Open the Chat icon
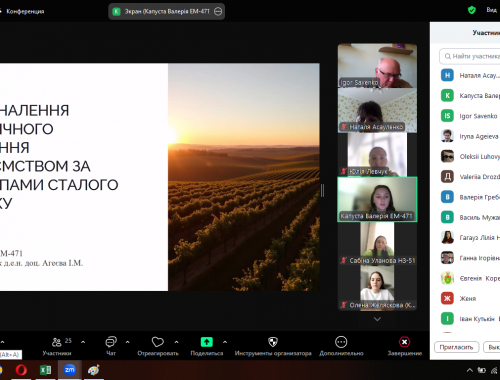500x380 pixels. pos(111,342)
